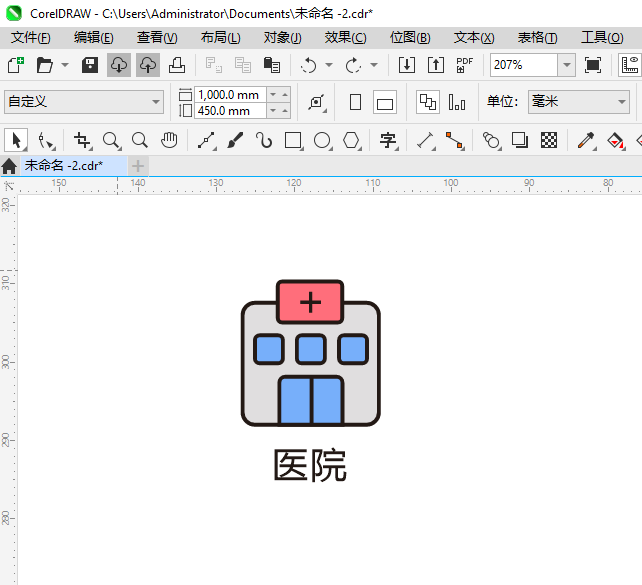The height and width of the screenshot is (585, 642).
Task: Click the full-screen preview icon
Action: [593, 65]
